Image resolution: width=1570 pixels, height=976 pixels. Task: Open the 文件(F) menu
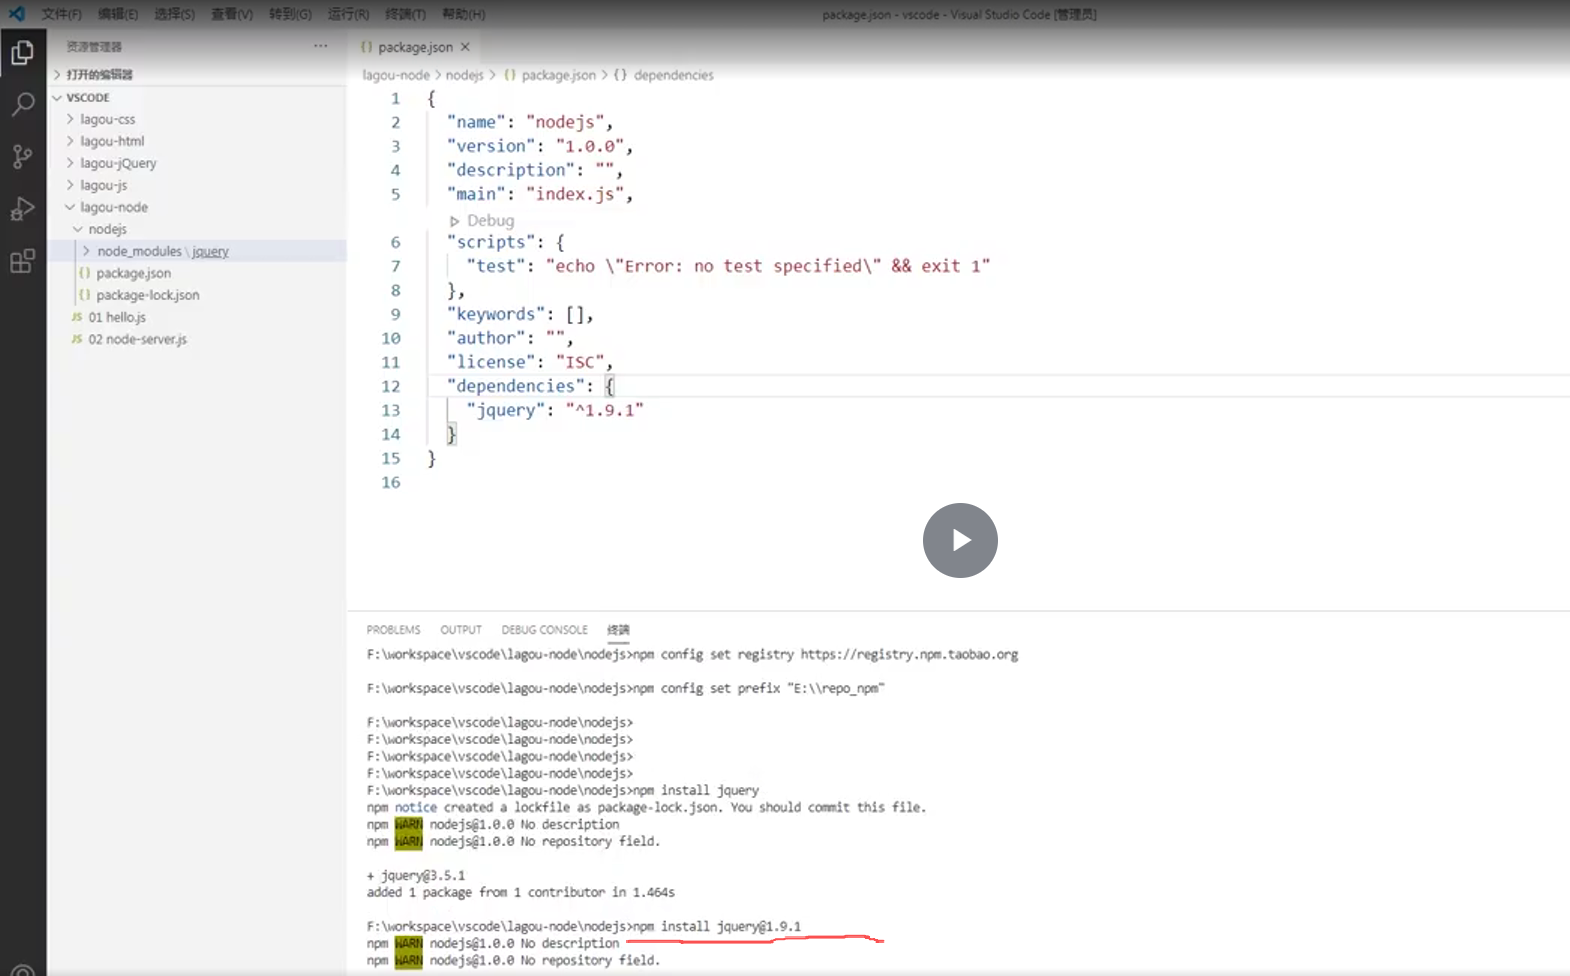click(x=61, y=14)
